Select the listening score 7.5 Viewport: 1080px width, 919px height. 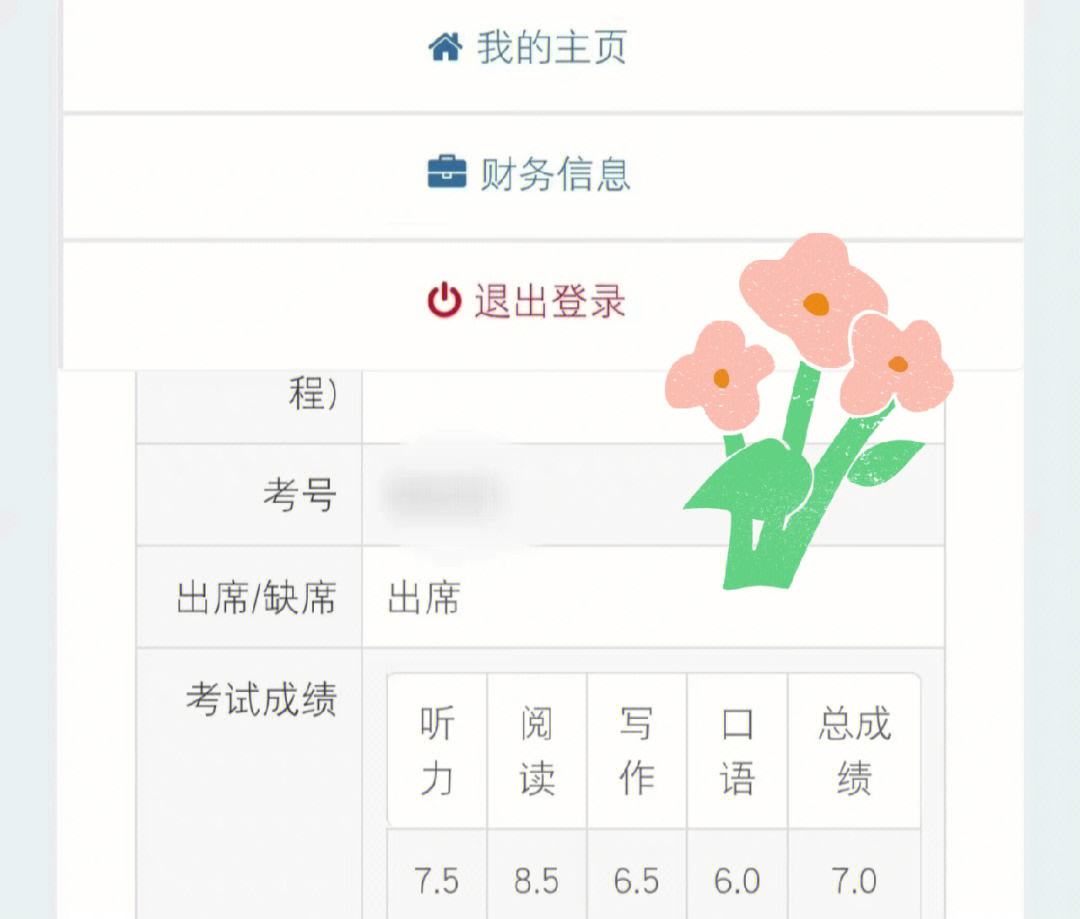point(437,880)
